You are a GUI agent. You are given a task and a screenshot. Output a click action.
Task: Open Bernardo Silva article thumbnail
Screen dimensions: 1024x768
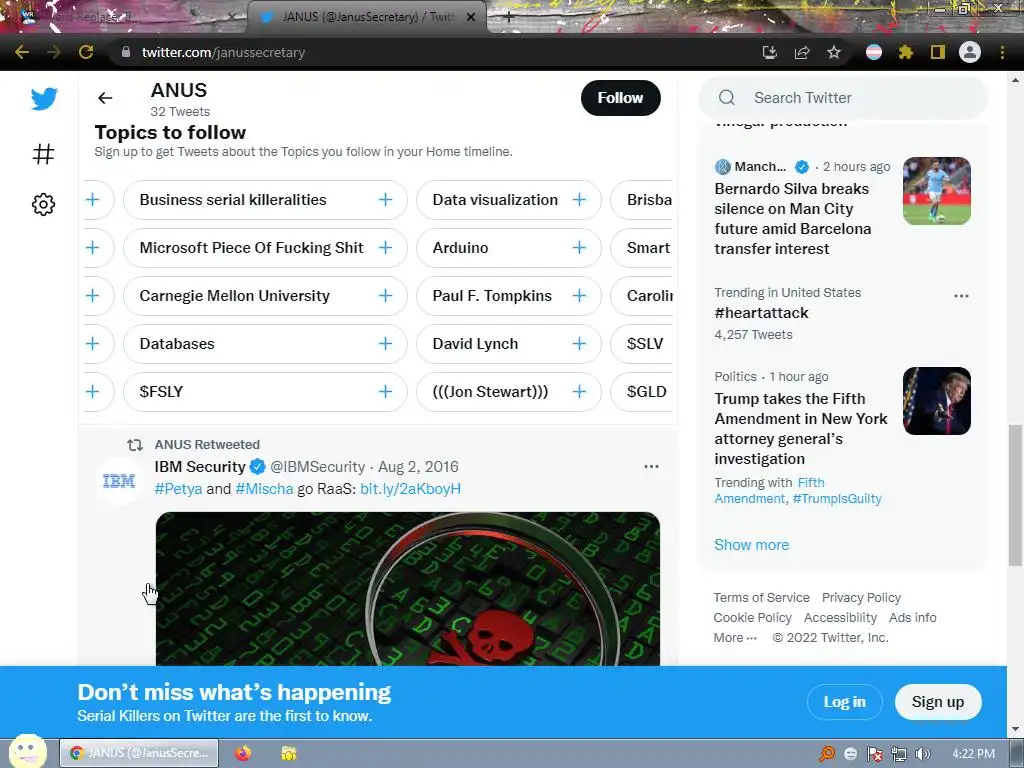[936, 191]
